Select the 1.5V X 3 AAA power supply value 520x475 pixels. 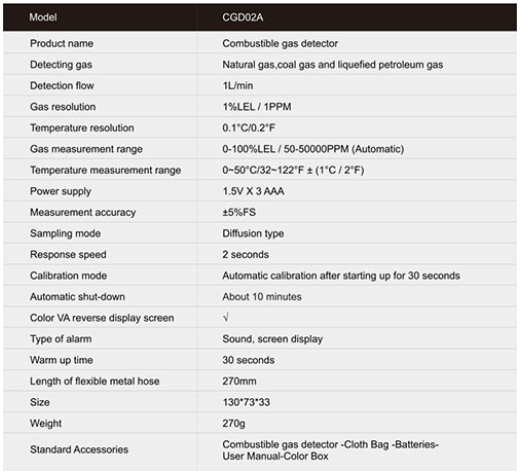pos(253,191)
